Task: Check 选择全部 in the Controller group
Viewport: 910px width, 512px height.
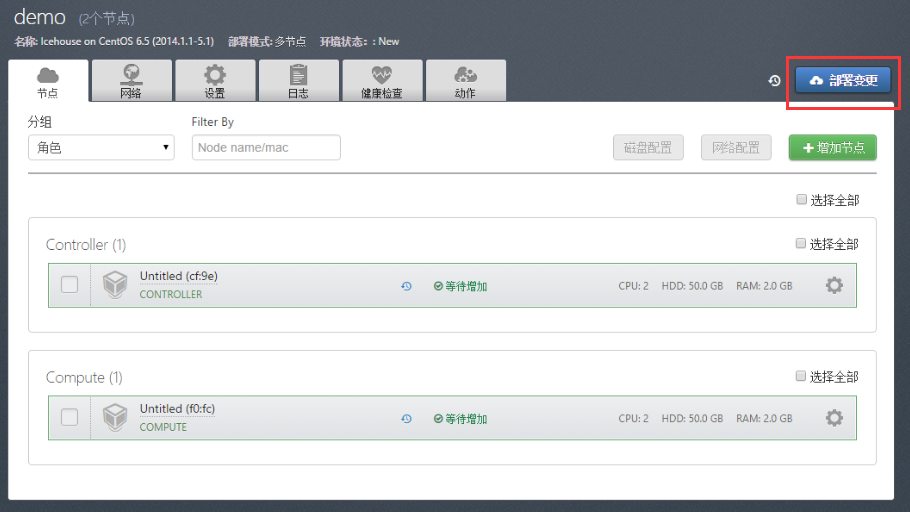Action: coord(801,243)
